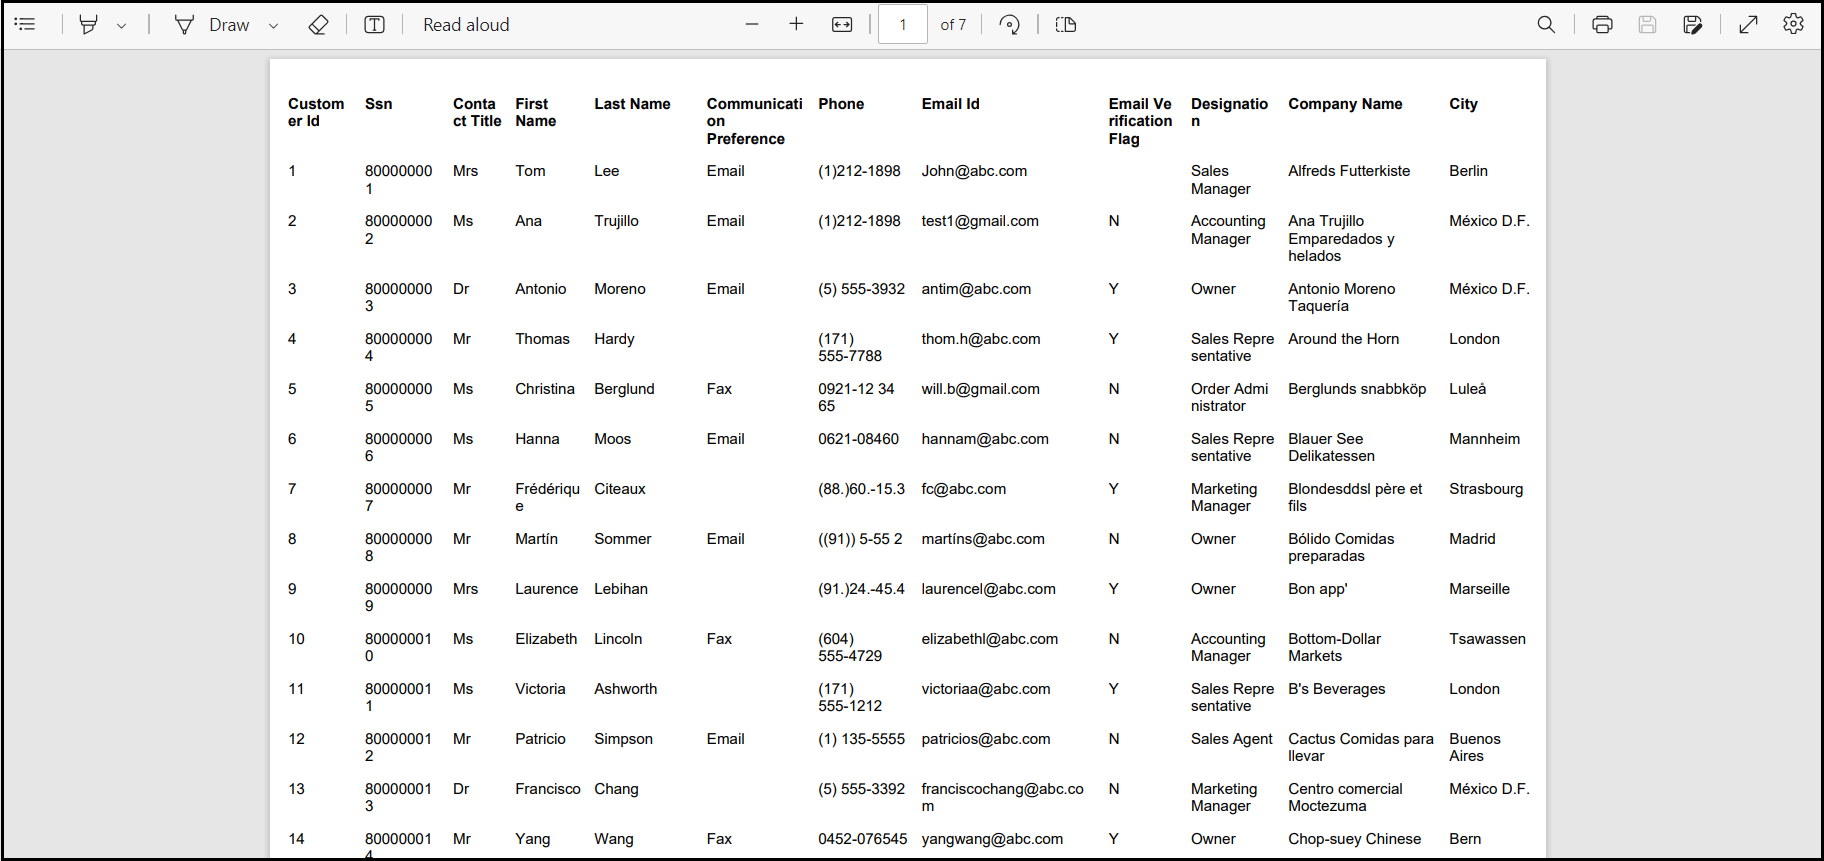The width and height of the screenshot is (1824, 861).
Task: Select the email will.b@gmail.com
Action: [980, 389]
